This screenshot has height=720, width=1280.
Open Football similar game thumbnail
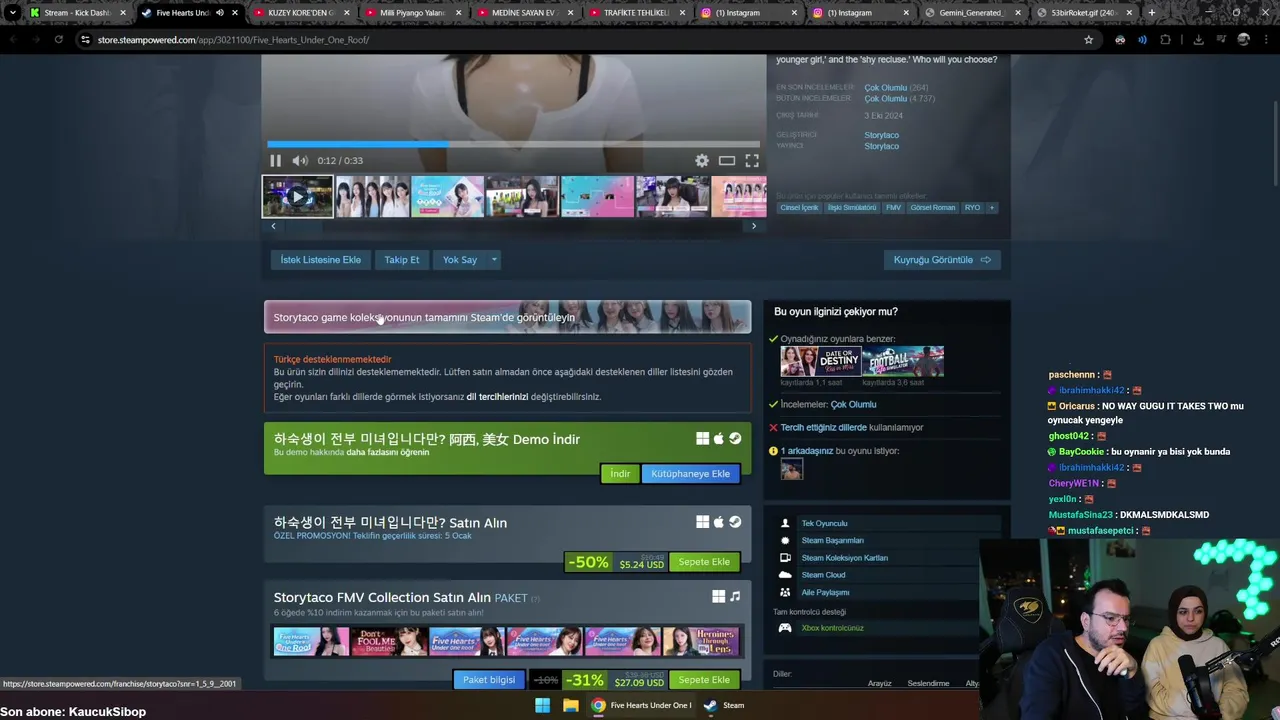[x=903, y=361]
